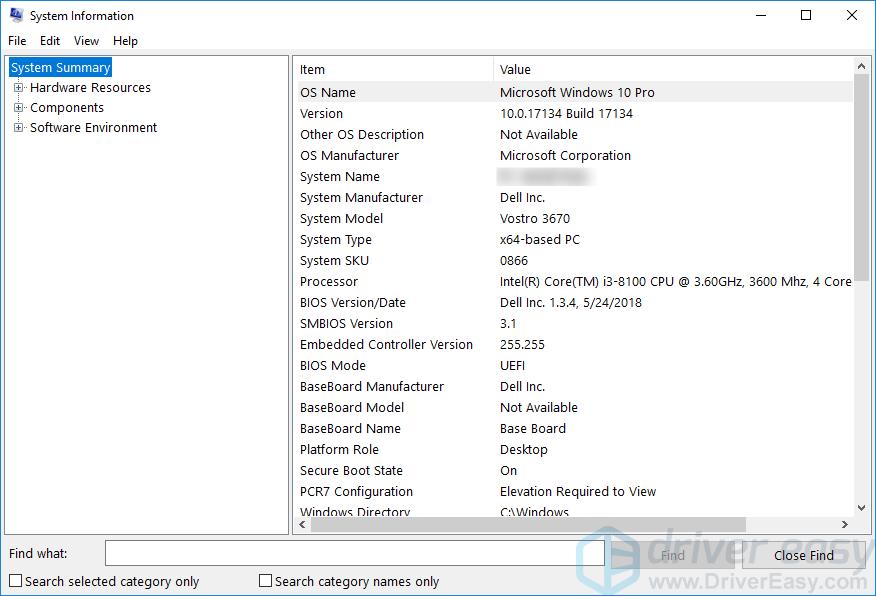Click the Close Find button
Screen dimensions: 876x596
[803, 555]
